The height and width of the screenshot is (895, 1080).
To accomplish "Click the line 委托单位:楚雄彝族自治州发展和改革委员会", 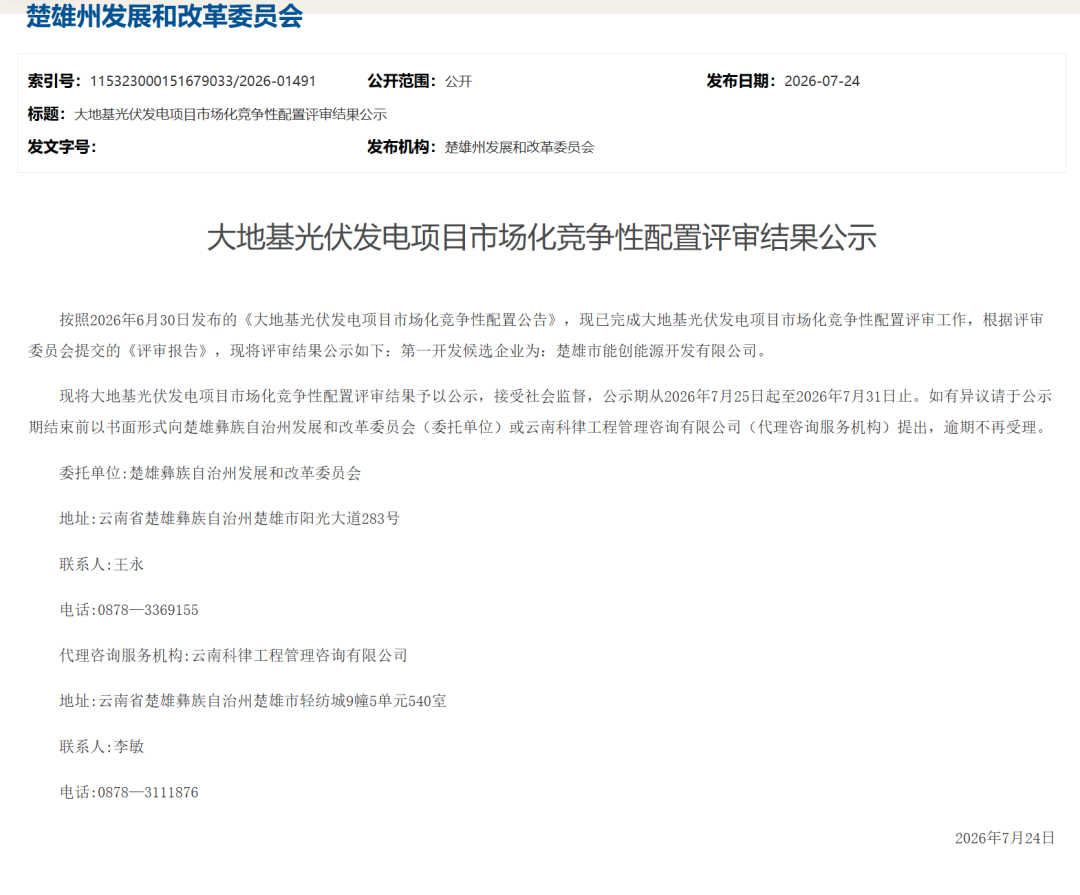I will pos(210,473).
